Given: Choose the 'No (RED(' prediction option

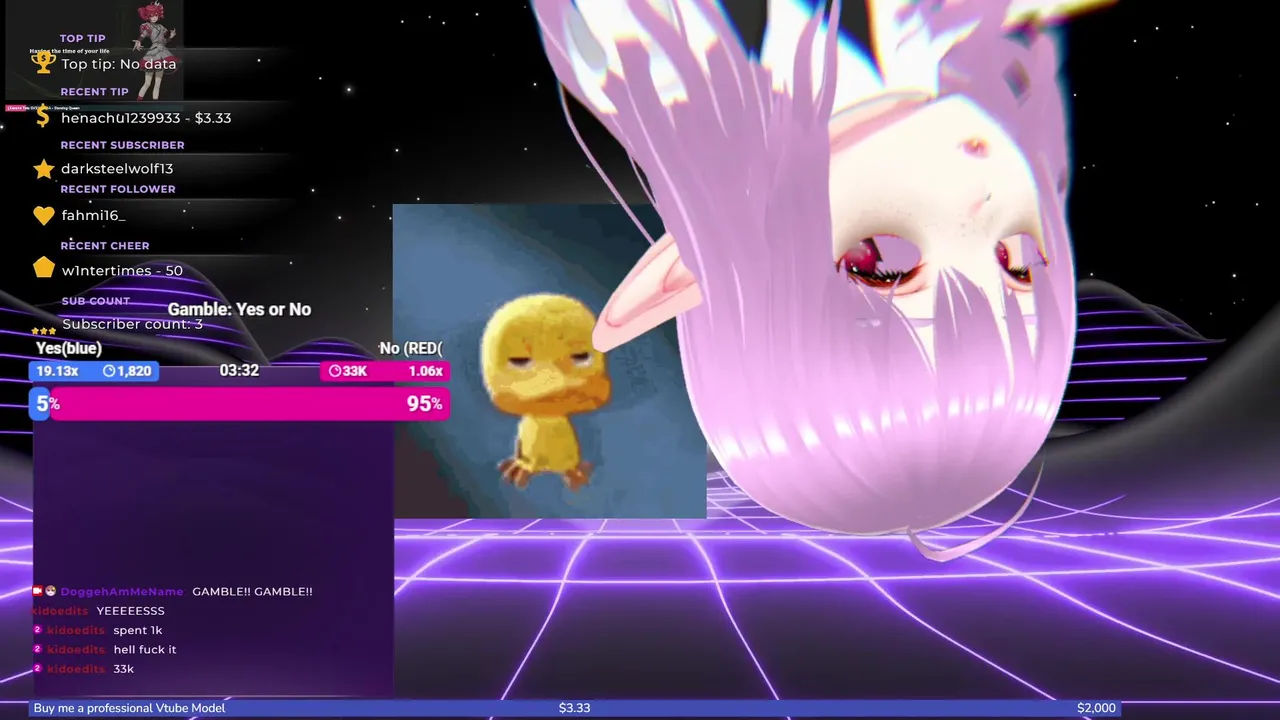Looking at the screenshot, I should click(411, 348).
